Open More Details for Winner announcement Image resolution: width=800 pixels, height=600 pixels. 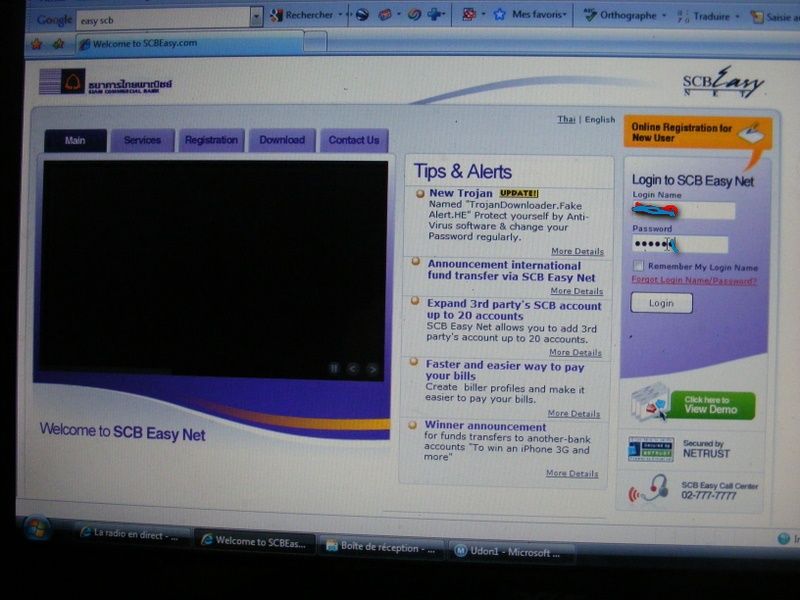572,473
